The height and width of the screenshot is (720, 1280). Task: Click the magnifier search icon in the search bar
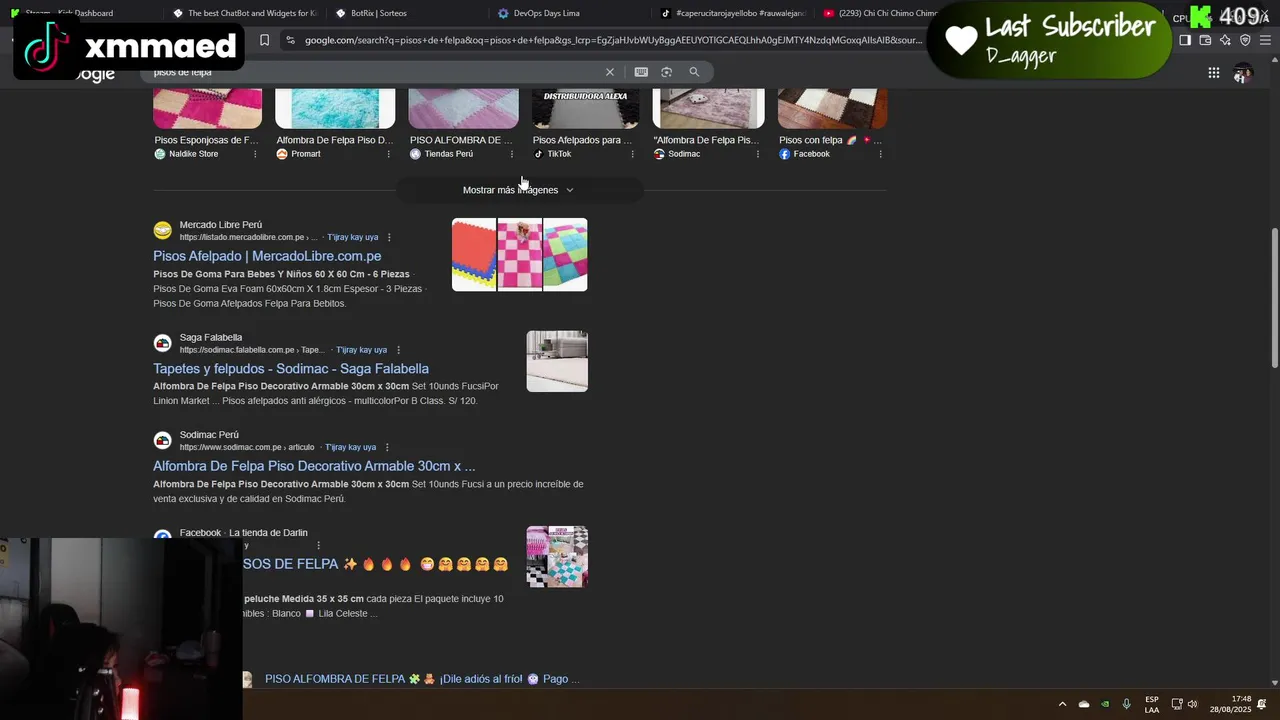tap(694, 72)
